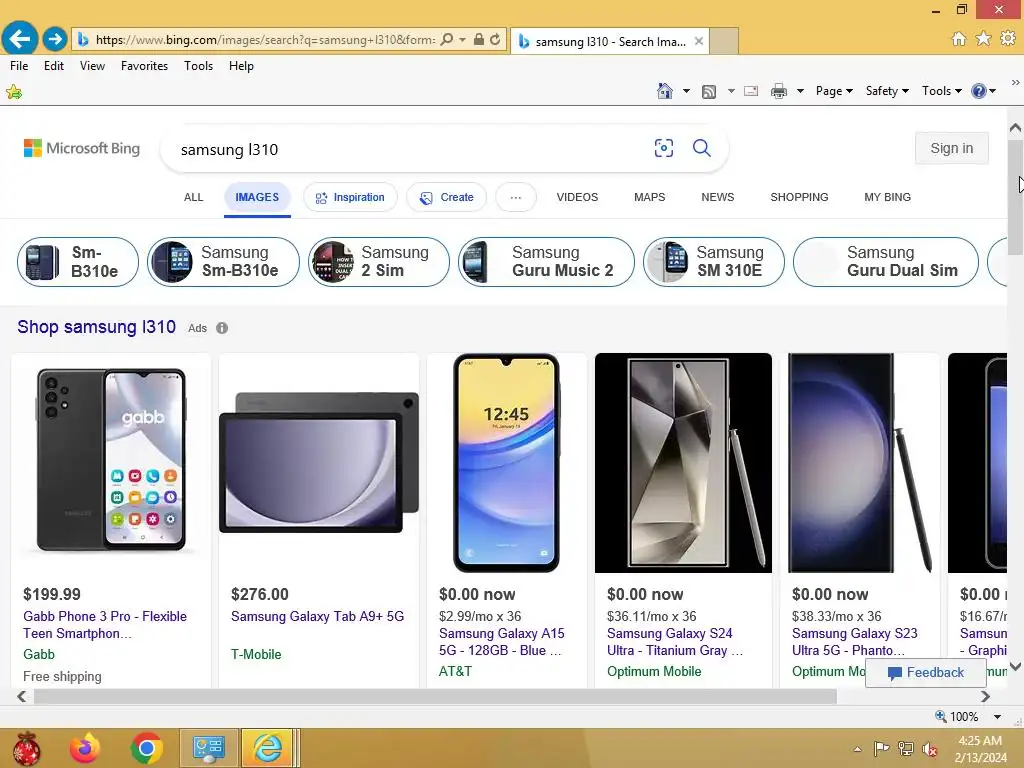Show hidden tray icons arrow
Image resolution: width=1024 pixels, height=768 pixels.
click(857, 749)
